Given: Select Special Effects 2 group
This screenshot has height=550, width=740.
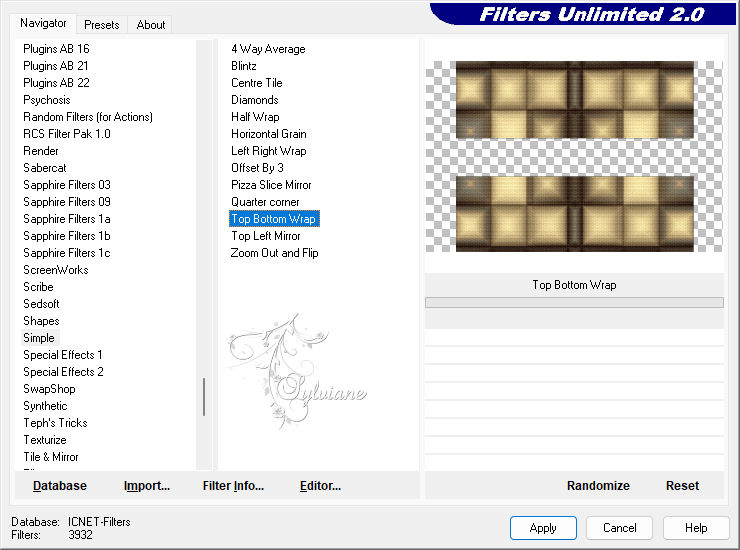Looking at the screenshot, I should pyautogui.click(x=63, y=372).
